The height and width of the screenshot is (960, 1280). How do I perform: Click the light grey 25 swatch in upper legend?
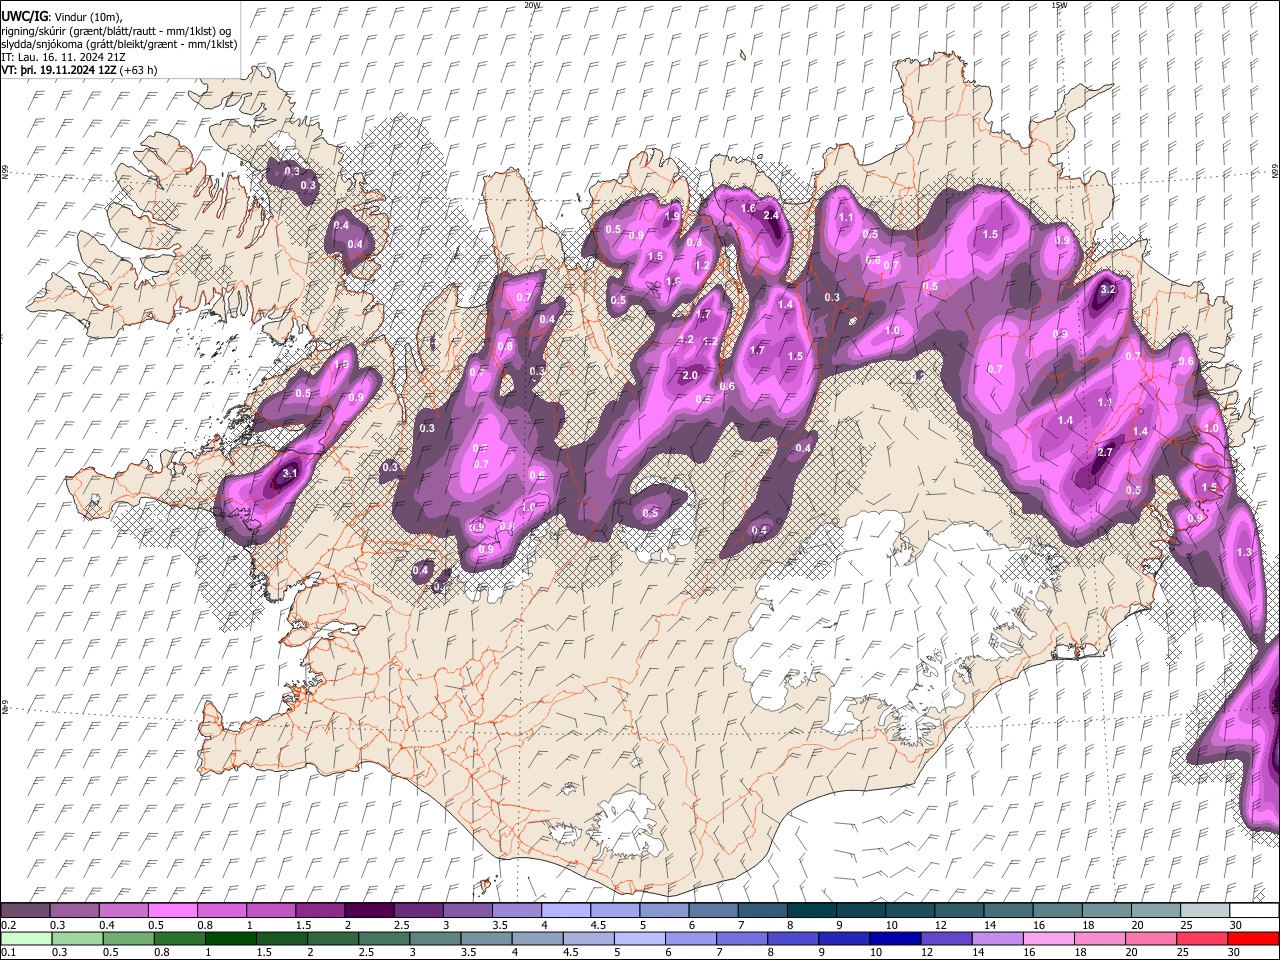tap(1207, 910)
